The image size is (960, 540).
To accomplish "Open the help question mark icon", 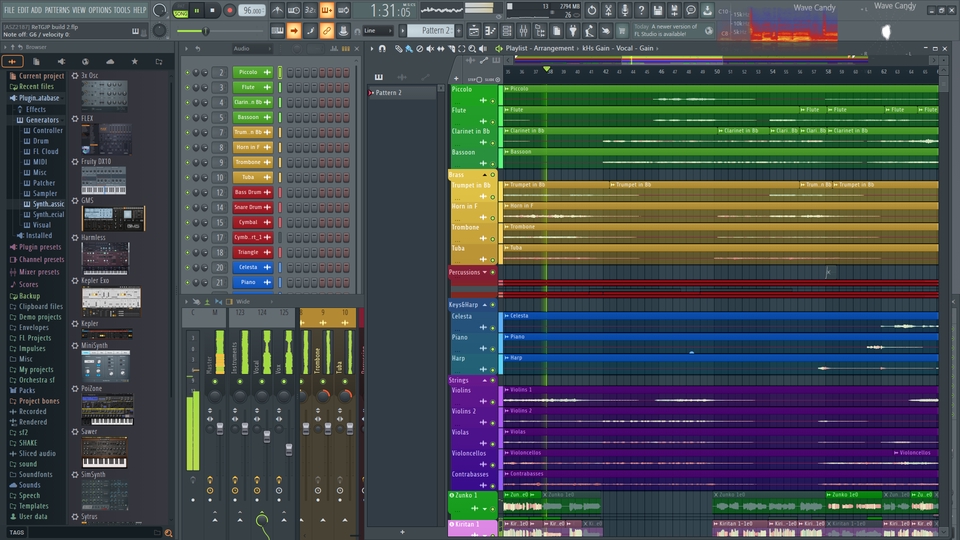I will (x=641, y=10).
